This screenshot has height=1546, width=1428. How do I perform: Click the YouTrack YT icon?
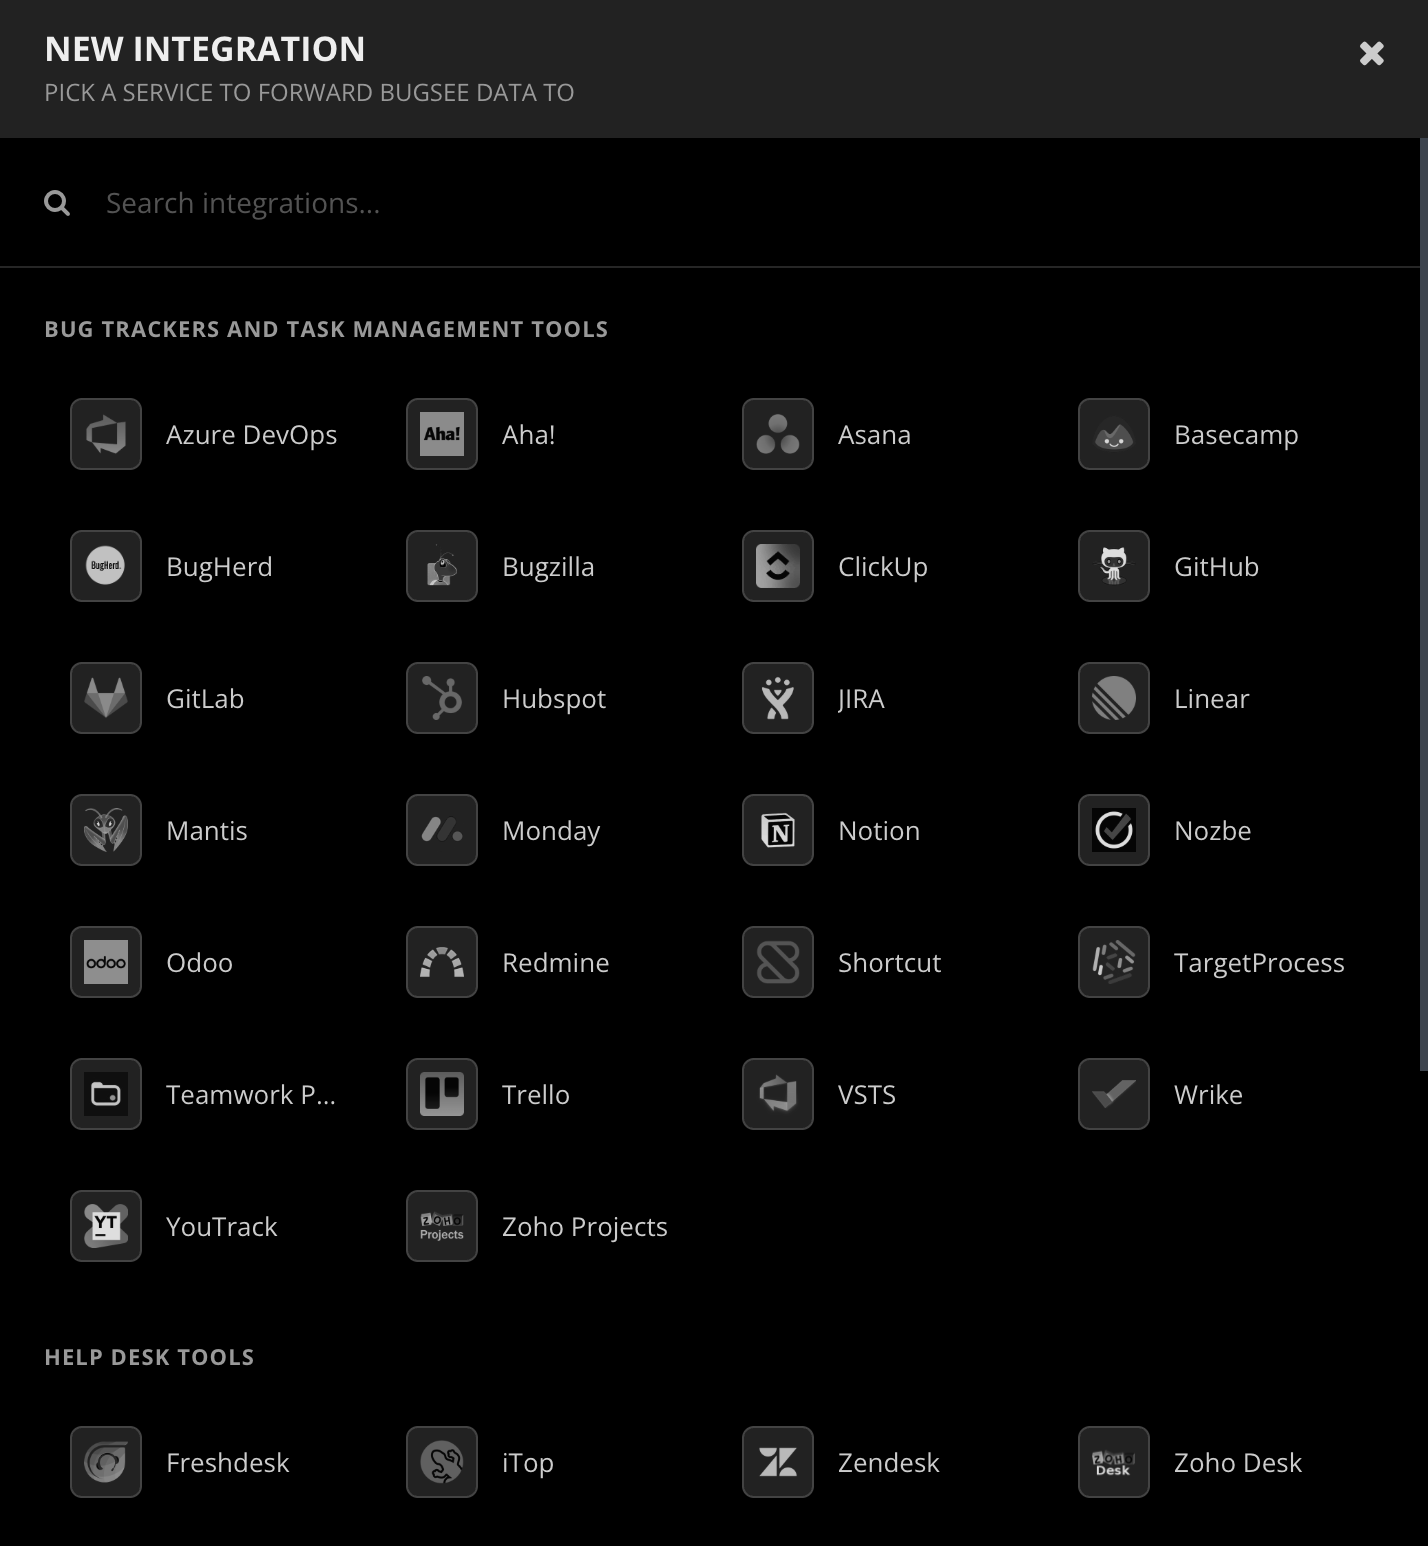click(106, 1226)
